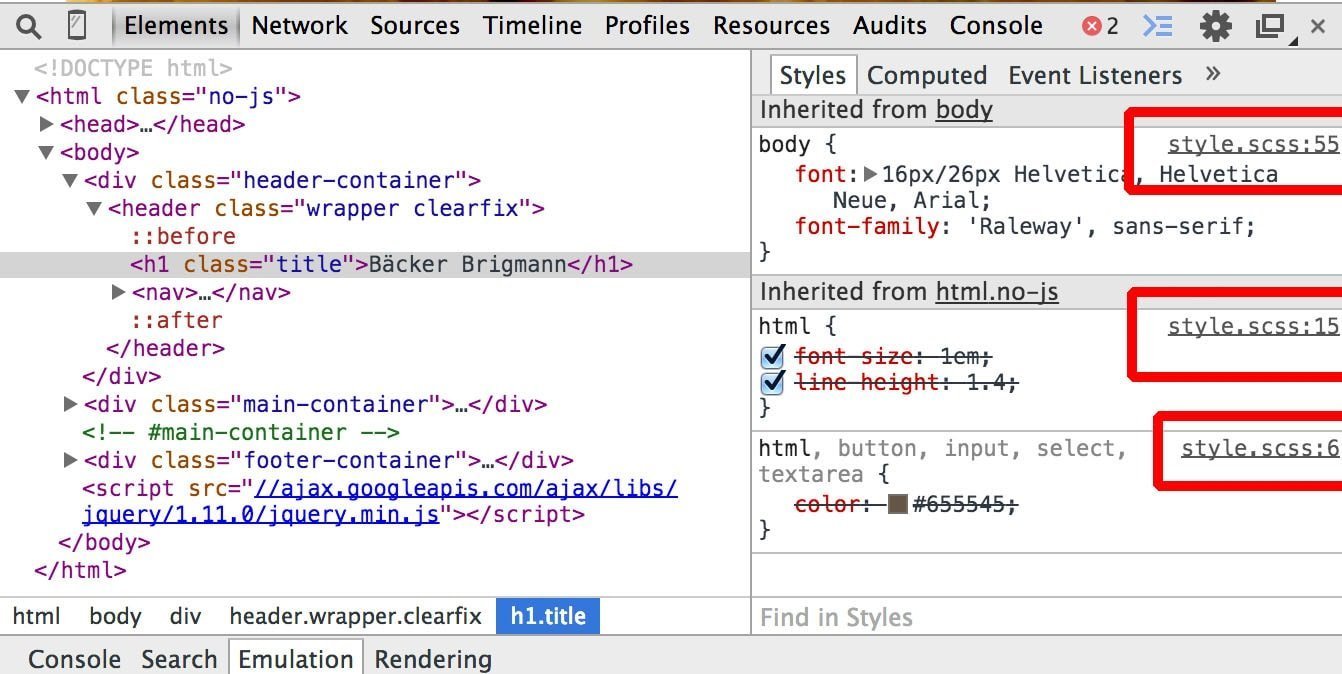Expand the footer-container div

coord(70,461)
